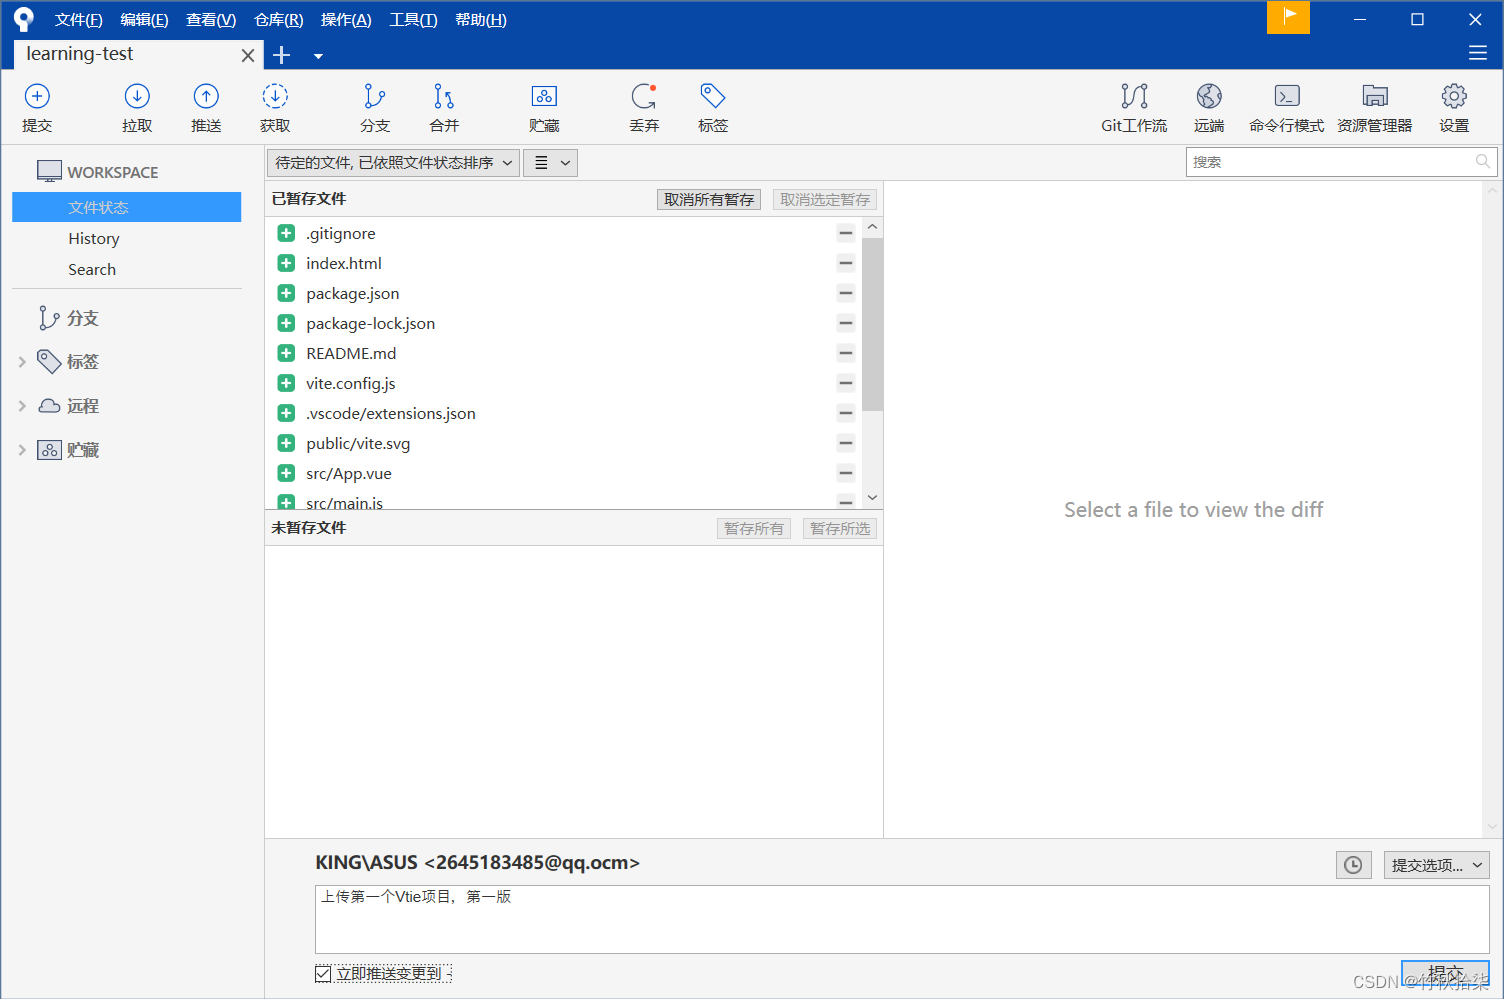Unstage index.html with its minus toggle
Image resolution: width=1504 pixels, height=1000 pixels.
[x=845, y=263]
